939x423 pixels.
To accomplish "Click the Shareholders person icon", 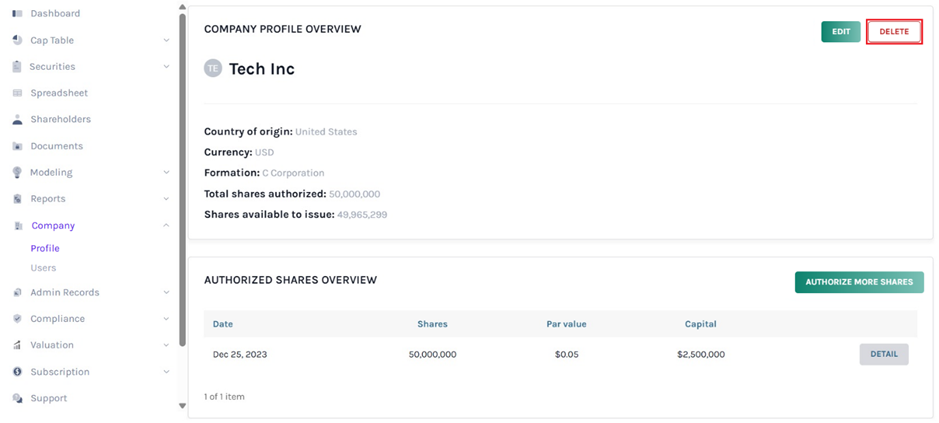I will click(x=17, y=120).
